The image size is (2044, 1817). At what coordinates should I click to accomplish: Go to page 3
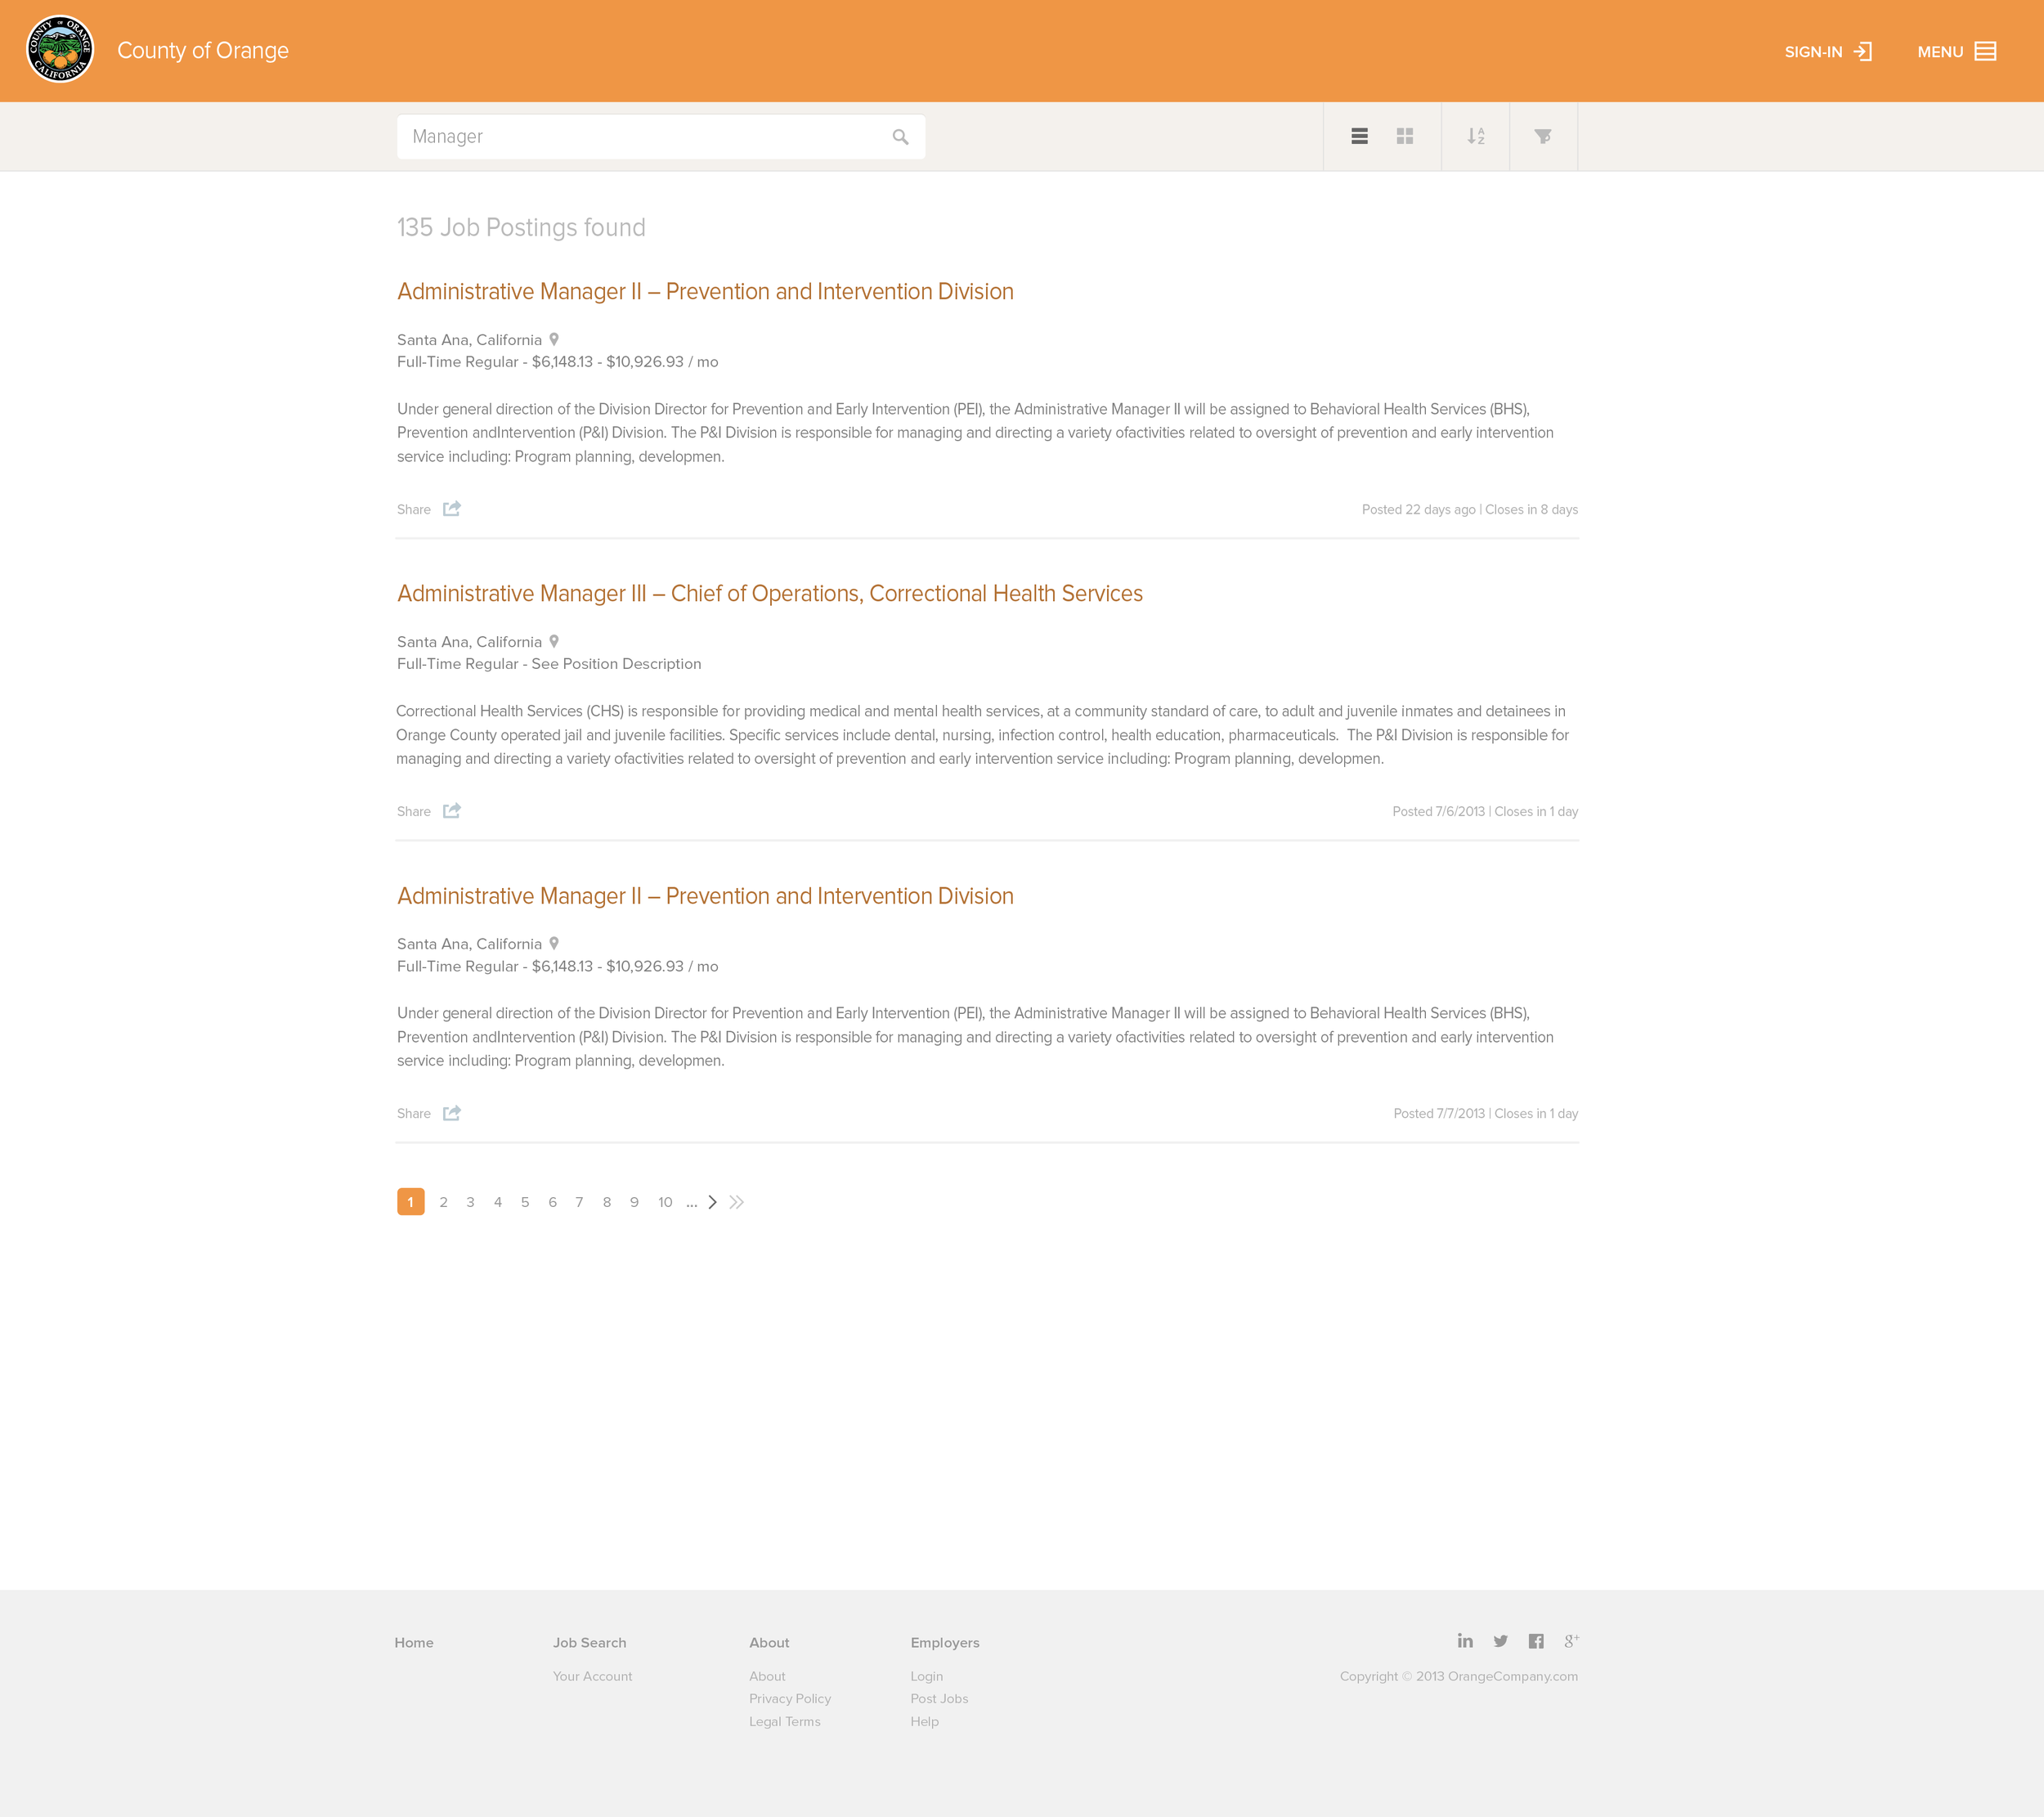[470, 1202]
